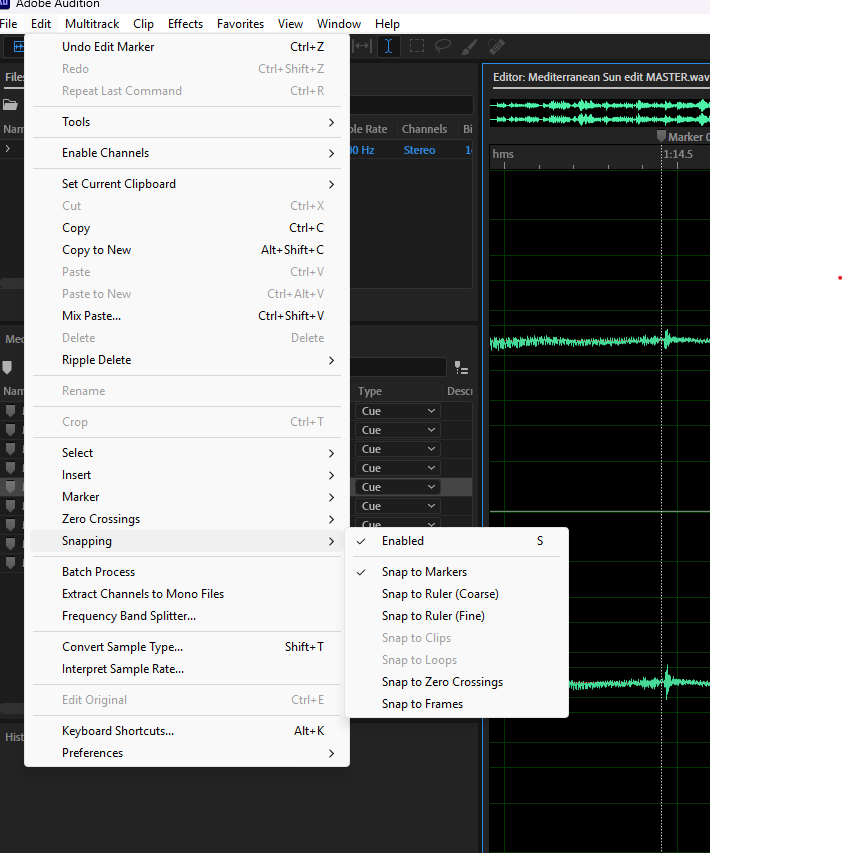The image size is (843, 853).
Task: Choose Batch Process
Action: click(187, 572)
